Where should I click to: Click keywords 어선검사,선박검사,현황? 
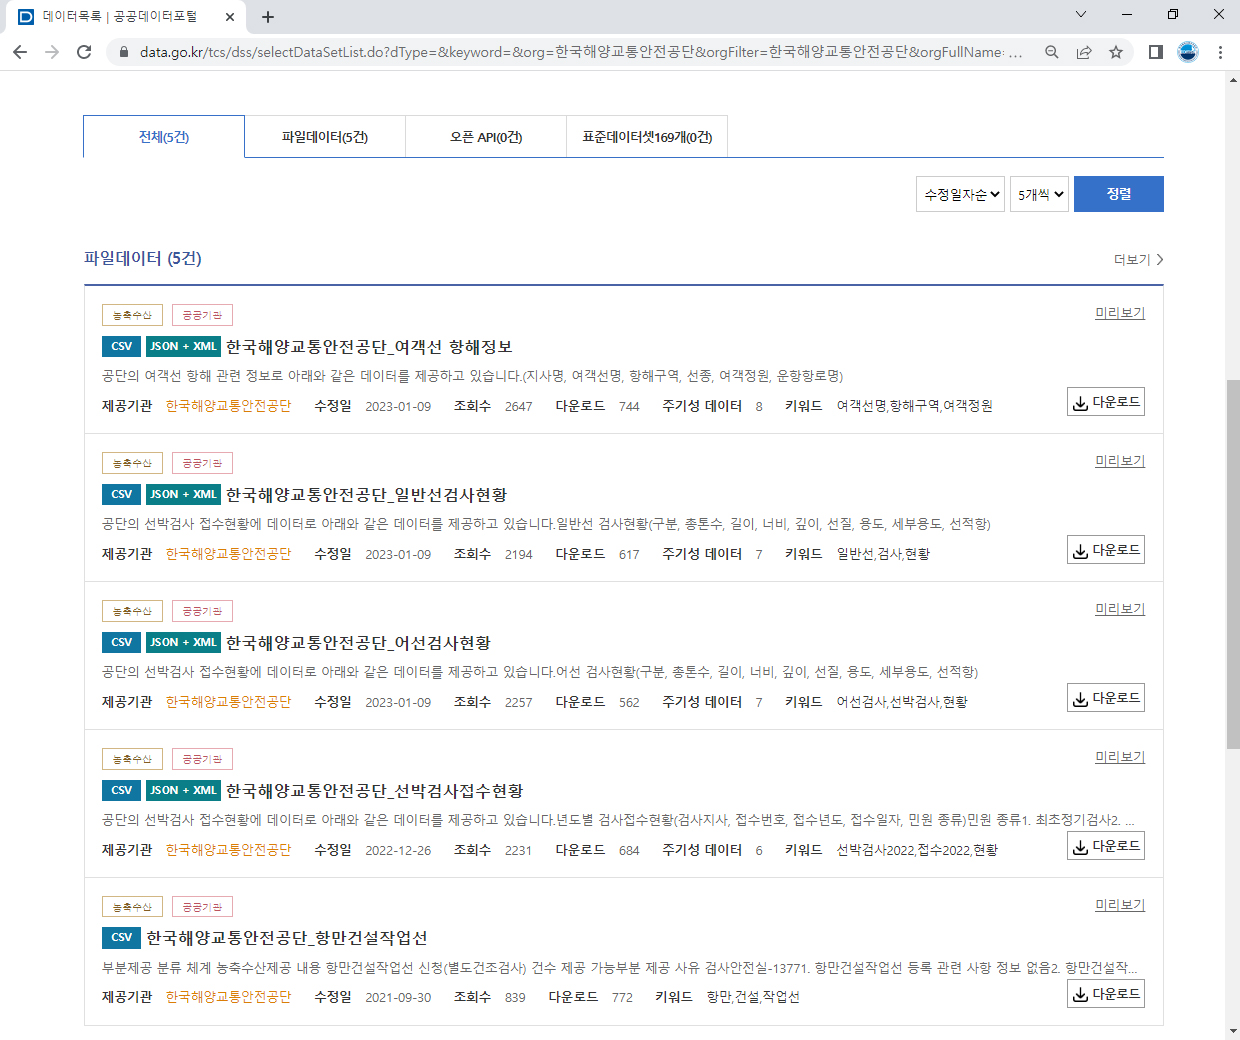point(902,702)
